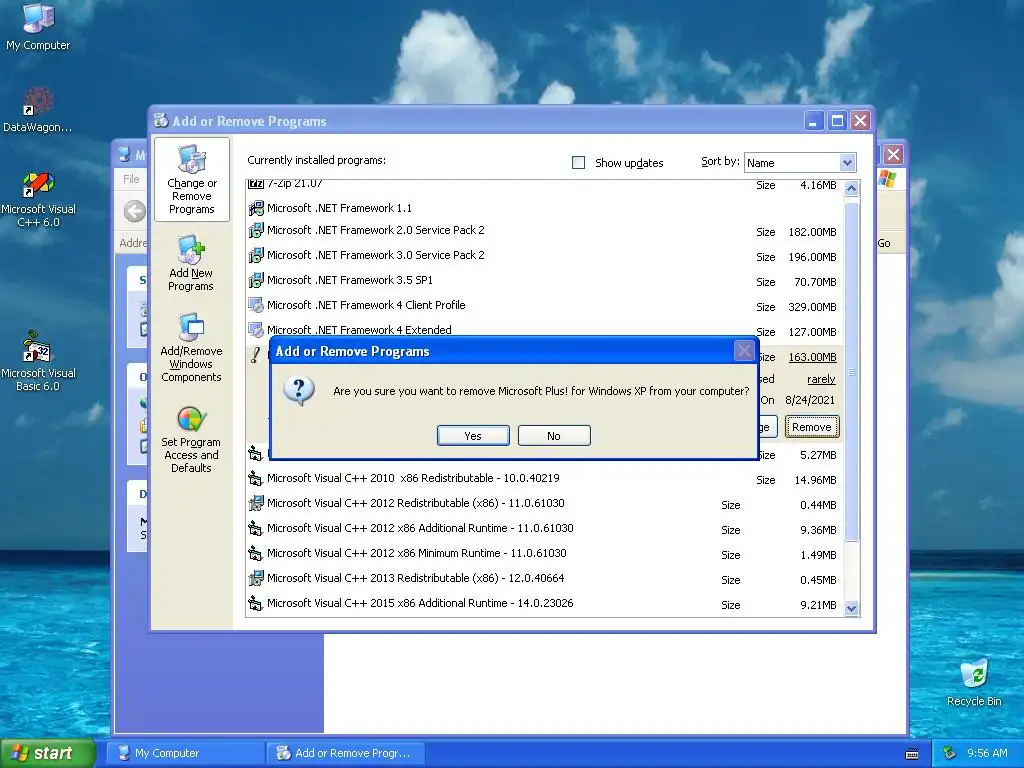
Task: Click the Start button
Action: [x=48, y=753]
